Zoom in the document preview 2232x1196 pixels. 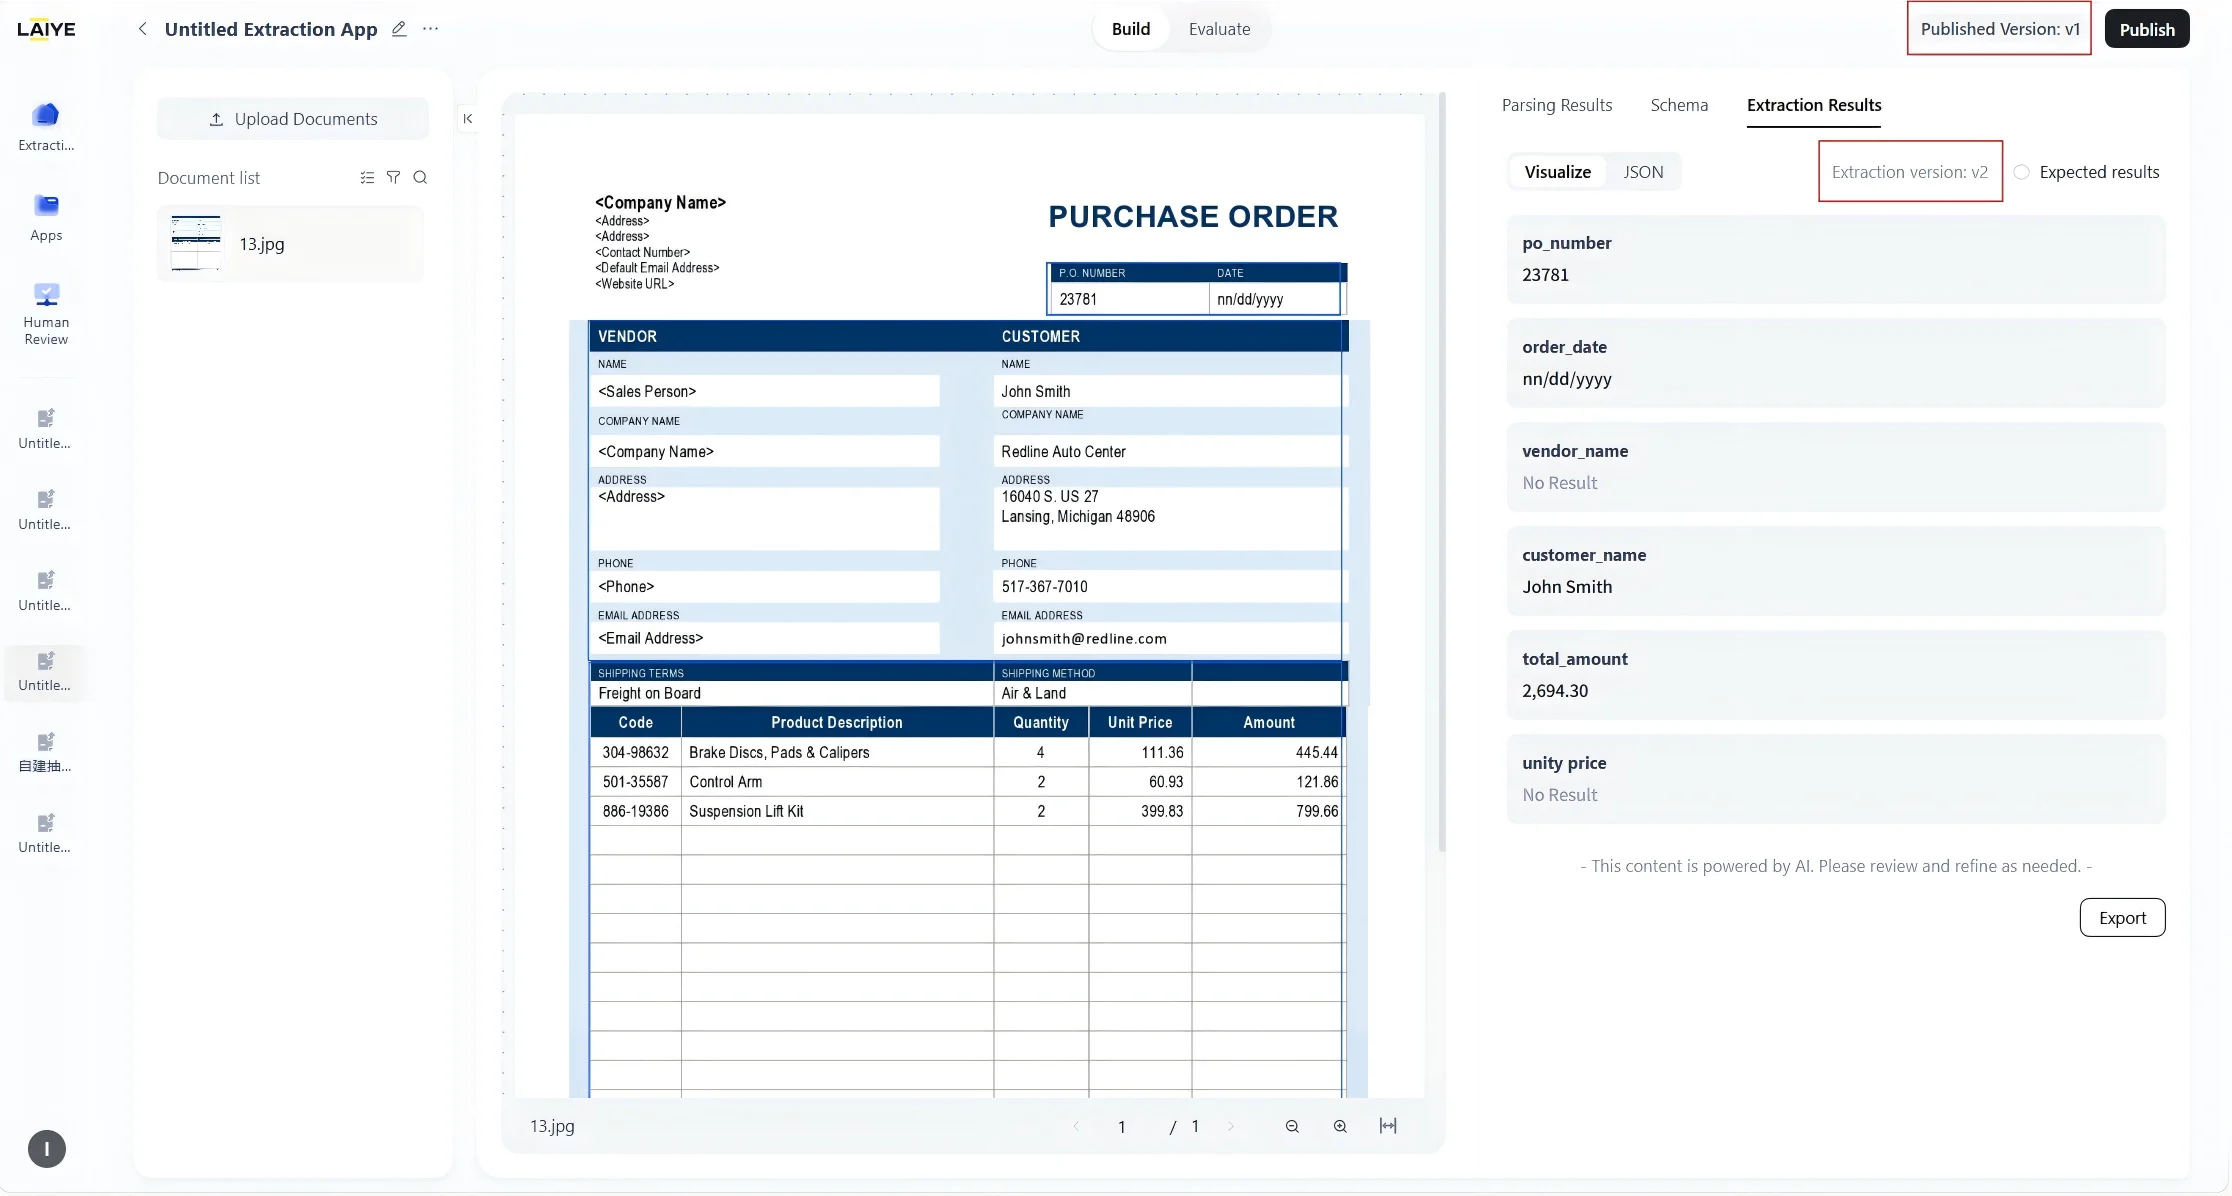(x=1340, y=1126)
